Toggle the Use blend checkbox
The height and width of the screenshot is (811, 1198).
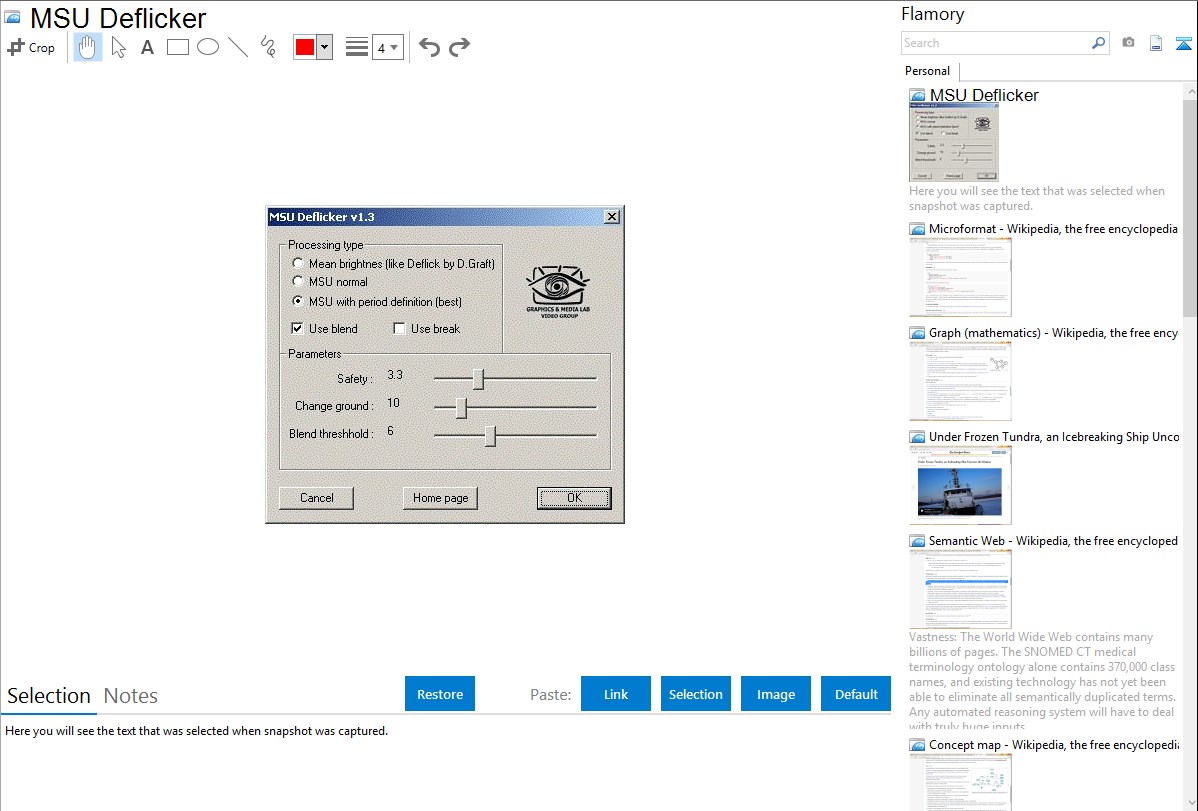point(298,329)
